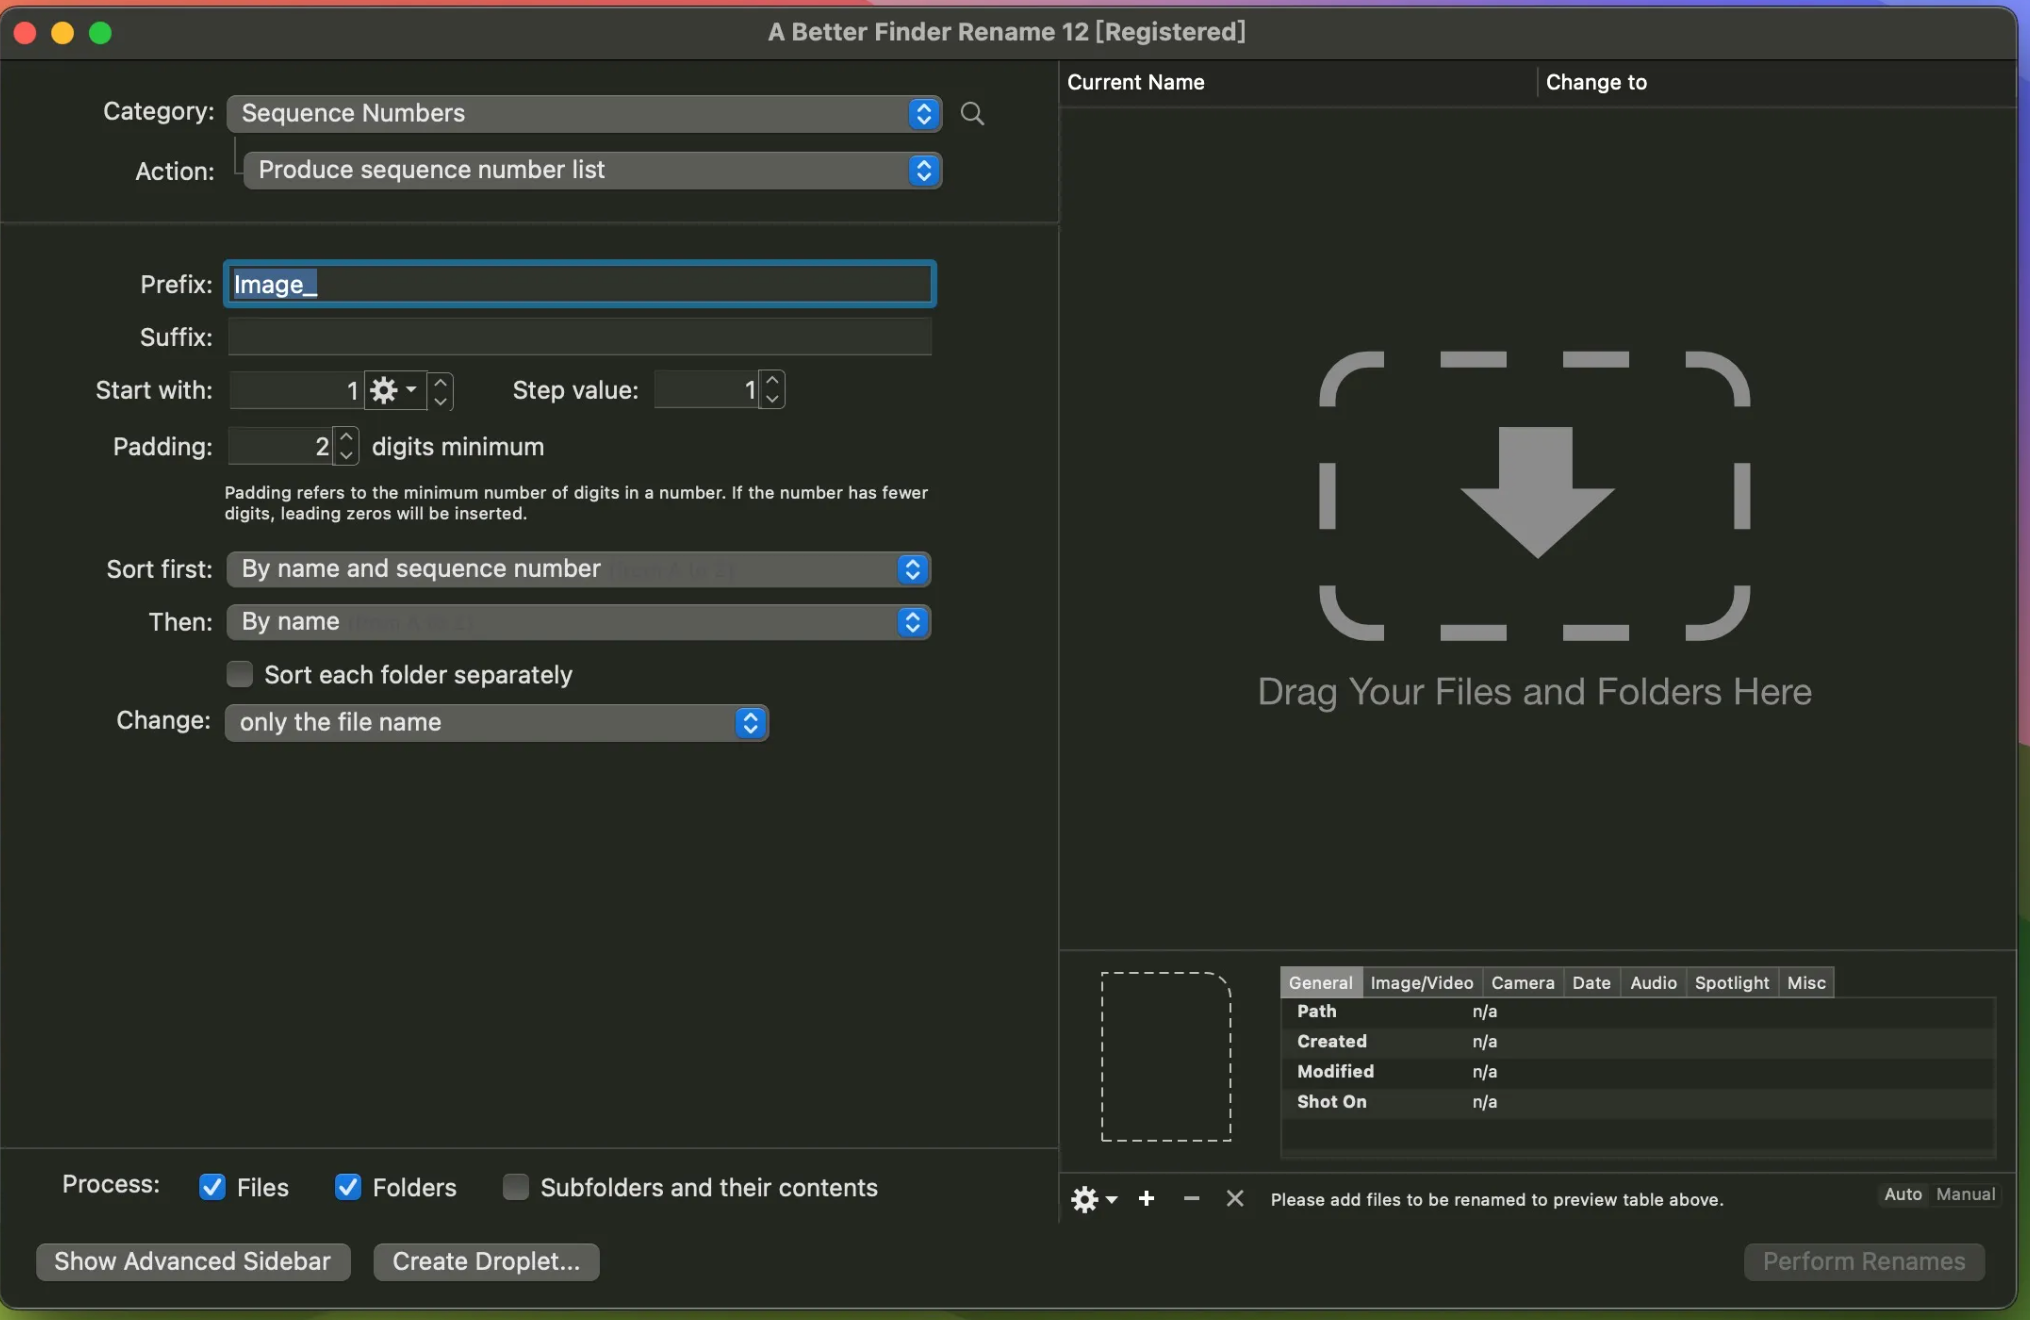Open the Action dropdown Produce sequence number list
The width and height of the screenshot is (2030, 1320).
point(592,170)
